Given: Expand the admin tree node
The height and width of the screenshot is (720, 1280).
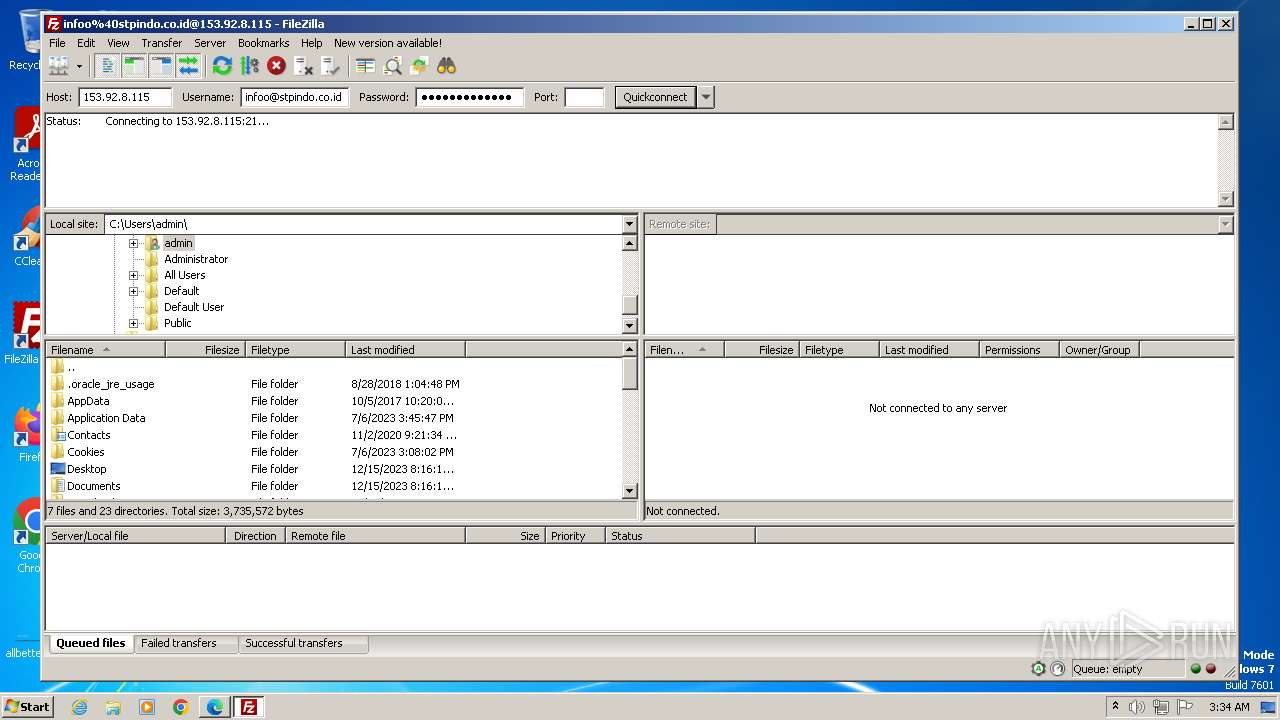Looking at the screenshot, I should 133,243.
